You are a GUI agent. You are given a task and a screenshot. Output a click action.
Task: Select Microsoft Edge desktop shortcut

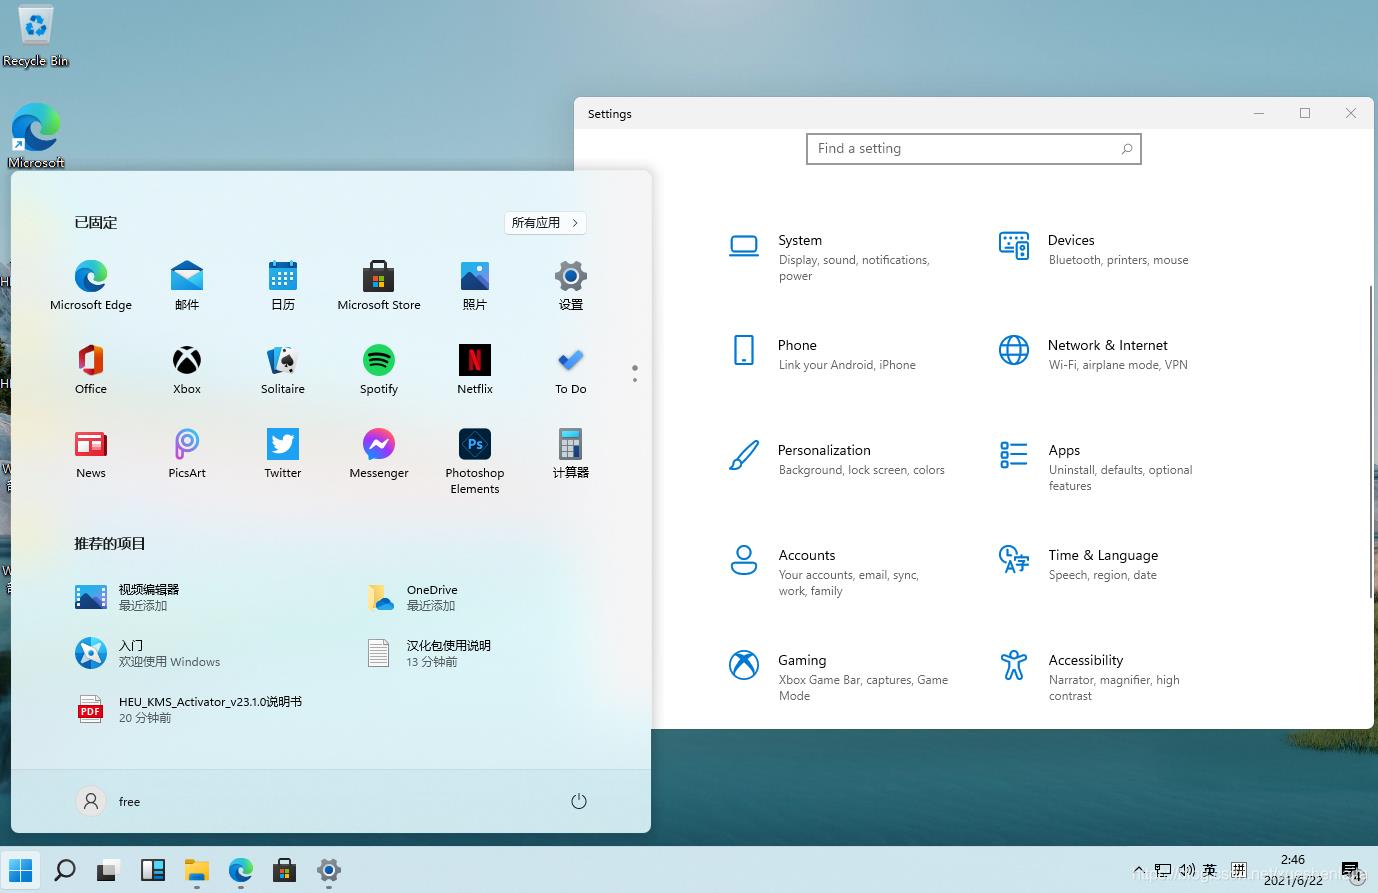pos(36,135)
